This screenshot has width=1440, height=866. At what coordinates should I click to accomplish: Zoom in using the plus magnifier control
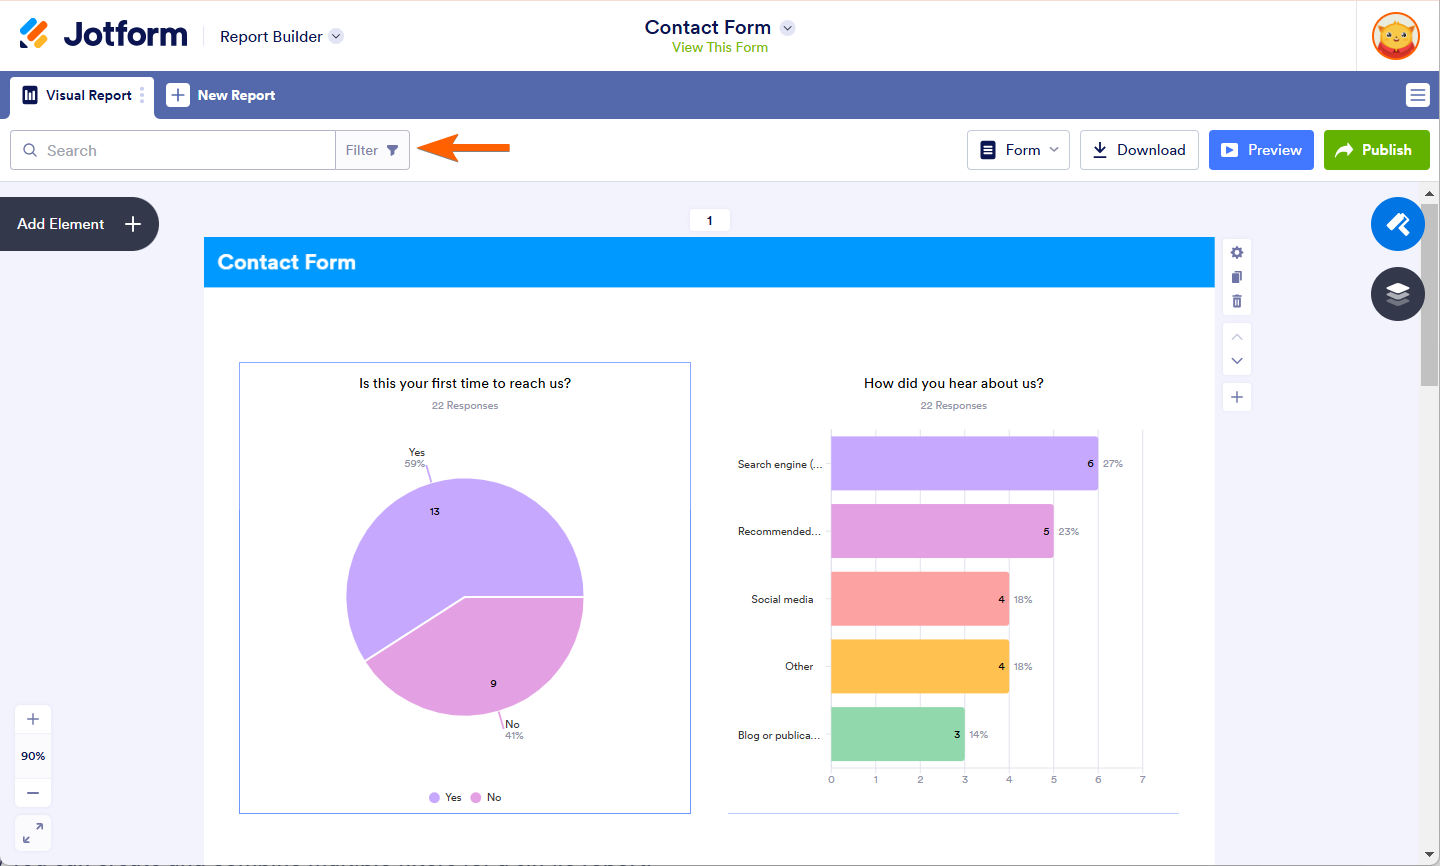32,719
